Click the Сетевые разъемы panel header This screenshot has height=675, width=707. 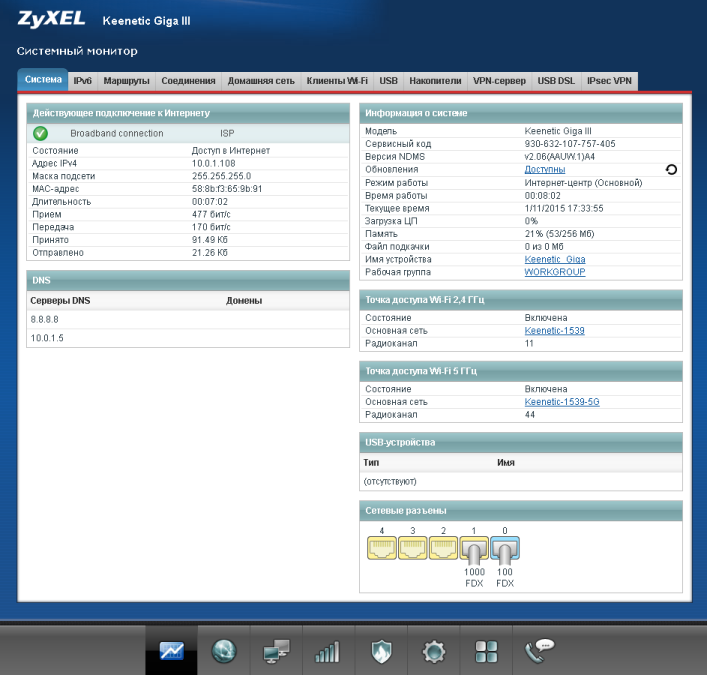(x=521, y=511)
